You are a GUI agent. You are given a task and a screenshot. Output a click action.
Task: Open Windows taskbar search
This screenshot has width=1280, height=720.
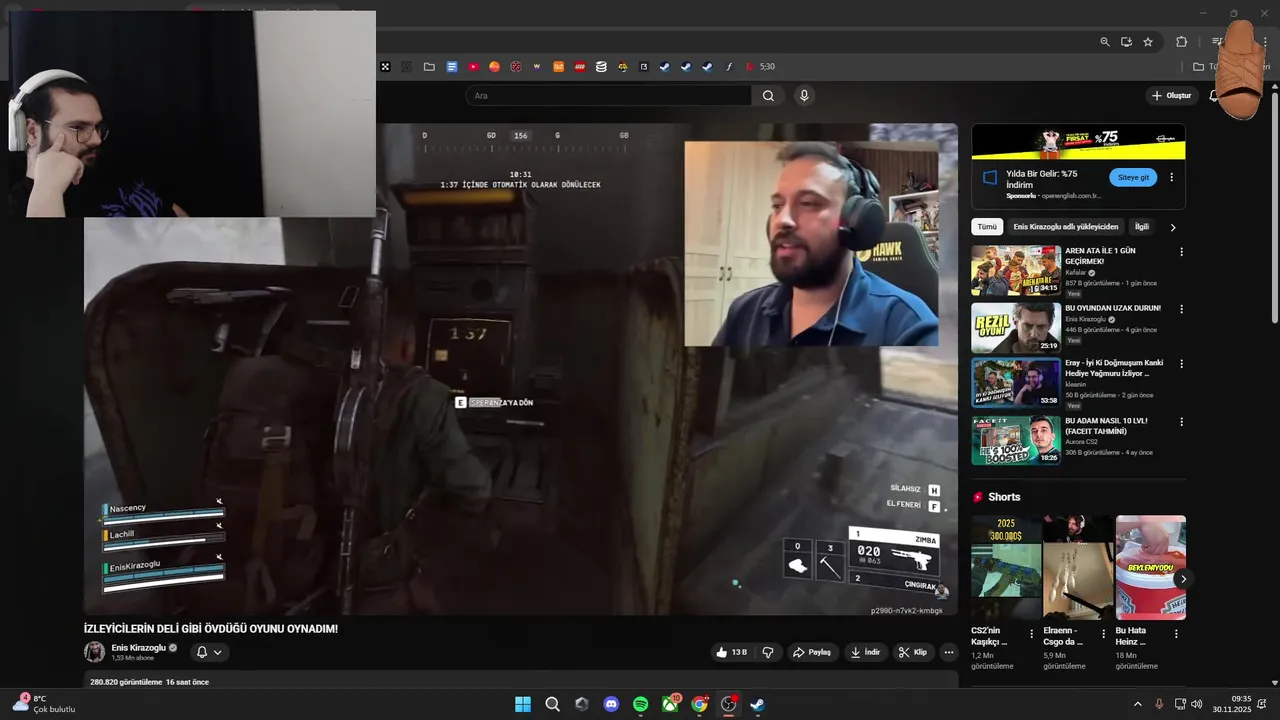pyautogui.click(x=552, y=704)
